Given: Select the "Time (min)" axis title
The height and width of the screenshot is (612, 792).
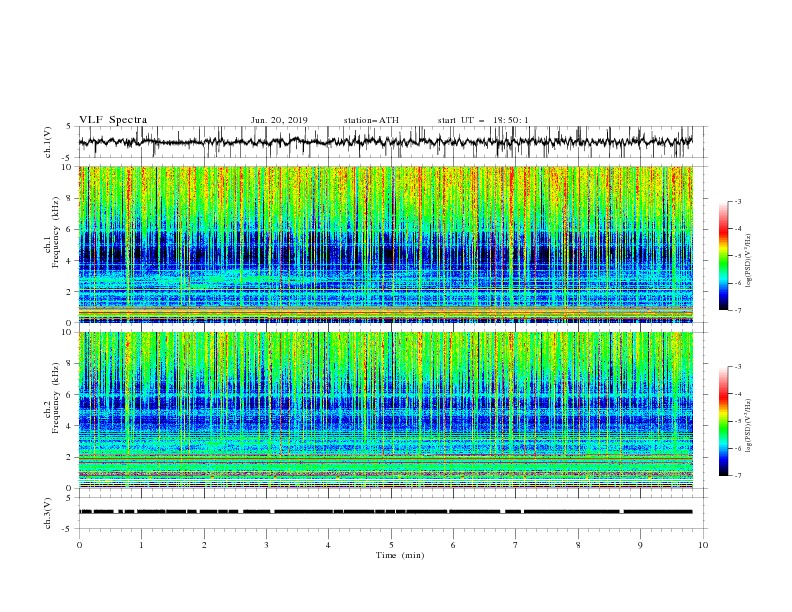Looking at the screenshot, I should (400, 555).
